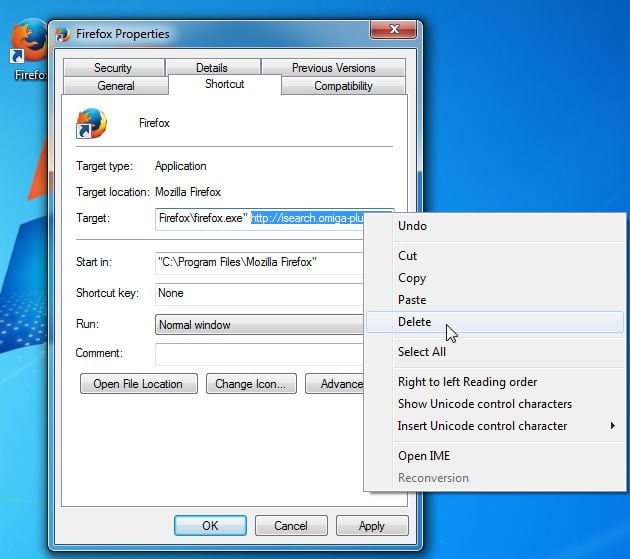
Task: Choose Copy from the context menu
Action: [x=495, y=278]
